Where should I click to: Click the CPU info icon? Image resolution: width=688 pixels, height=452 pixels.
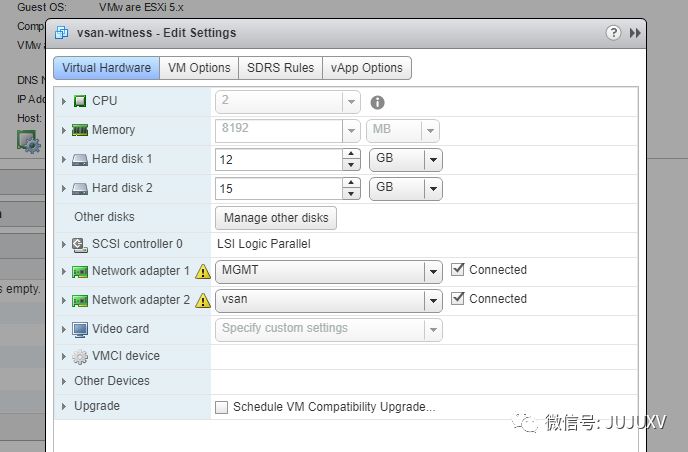(377, 102)
